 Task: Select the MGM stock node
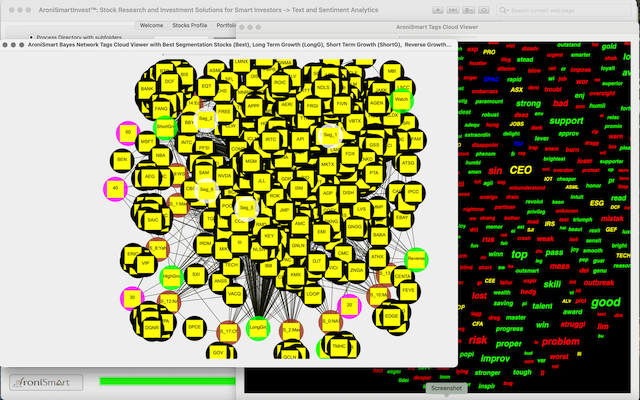[x=251, y=162]
